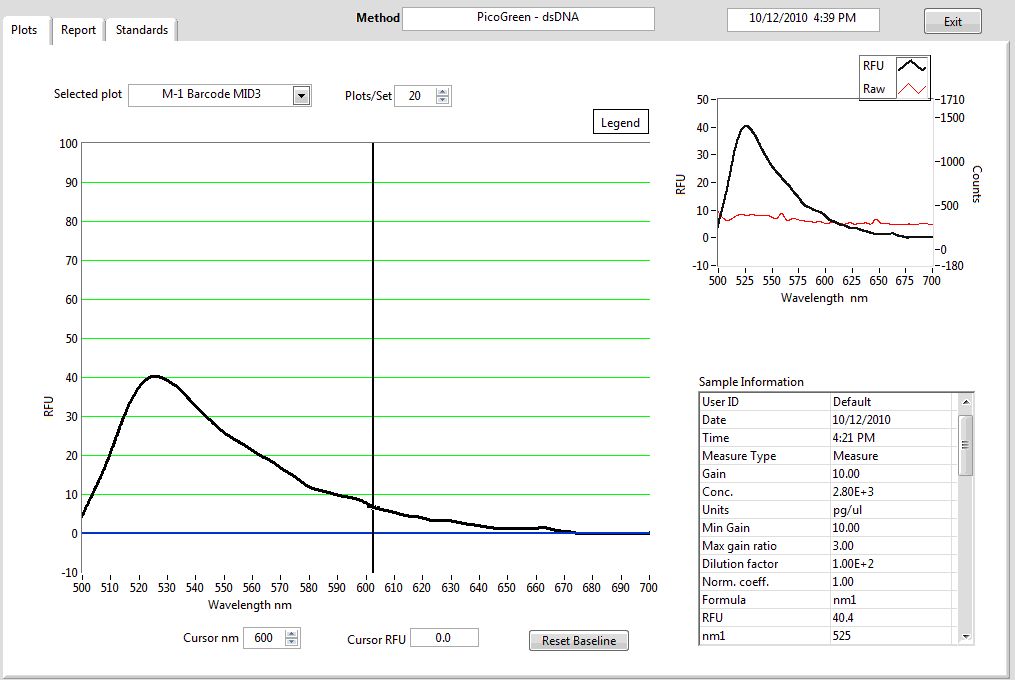Click the Units value pg/ul

[x=847, y=510]
